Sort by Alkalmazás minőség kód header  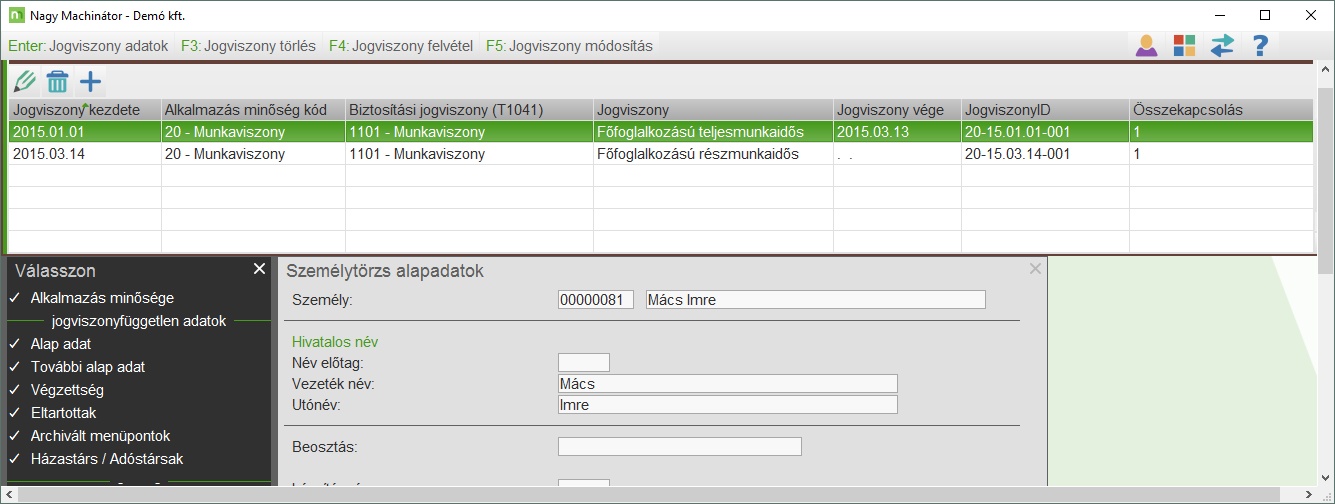253,110
